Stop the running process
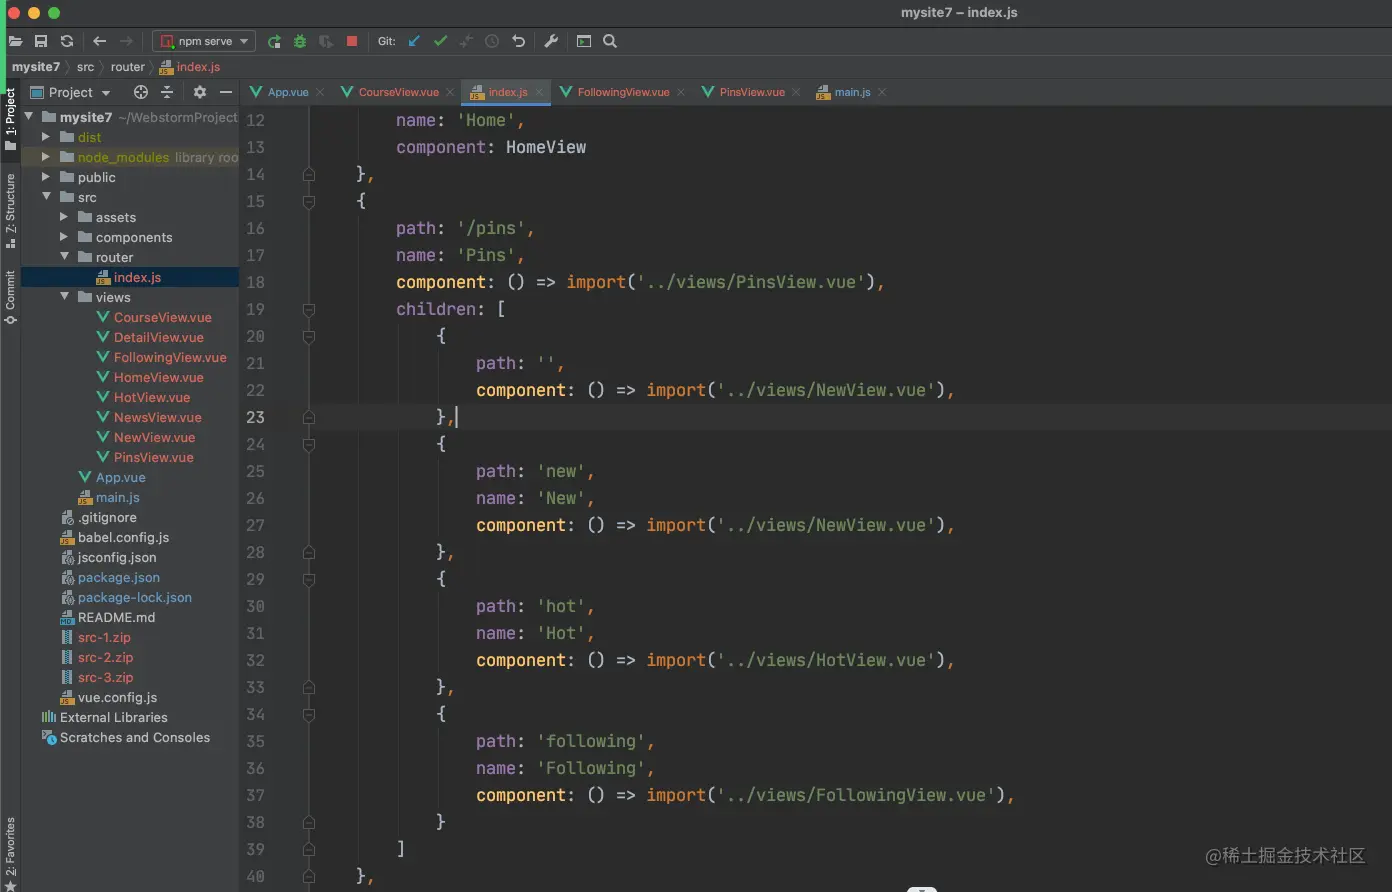The height and width of the screenshot is (892, 1392). click(x=352, y=41)
